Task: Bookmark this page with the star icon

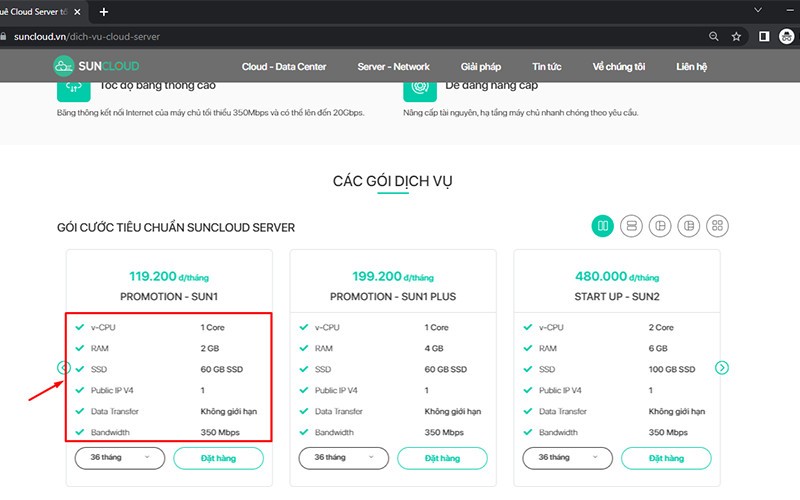Action: point(736,36)
